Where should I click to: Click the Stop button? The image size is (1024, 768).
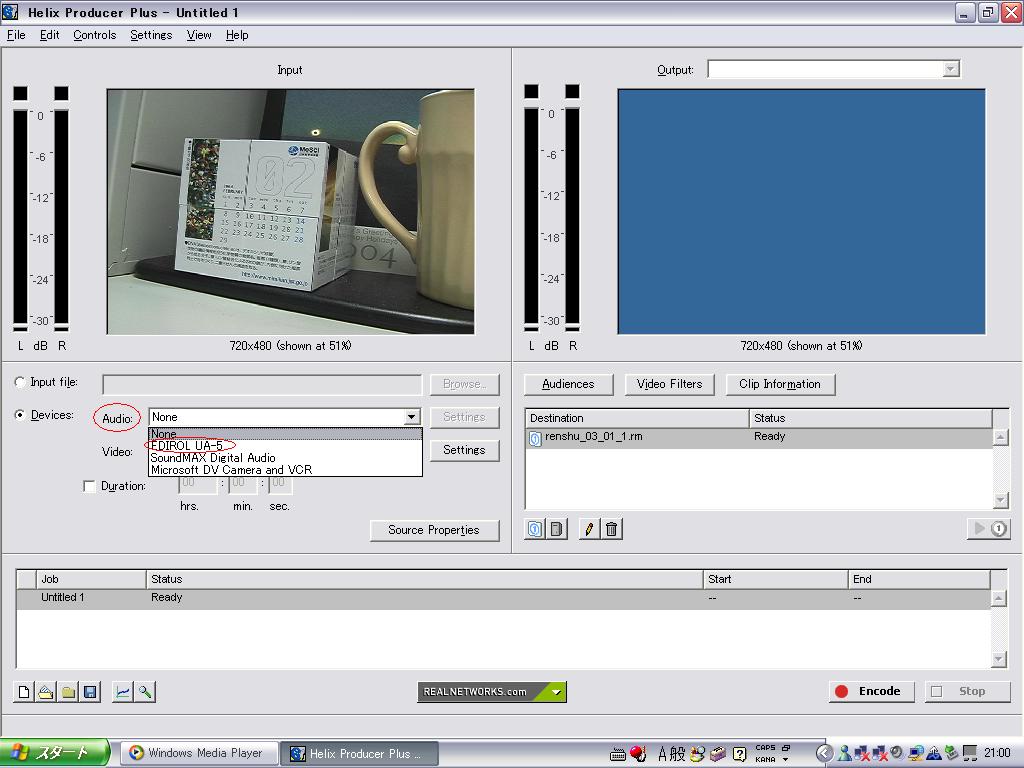967,692
